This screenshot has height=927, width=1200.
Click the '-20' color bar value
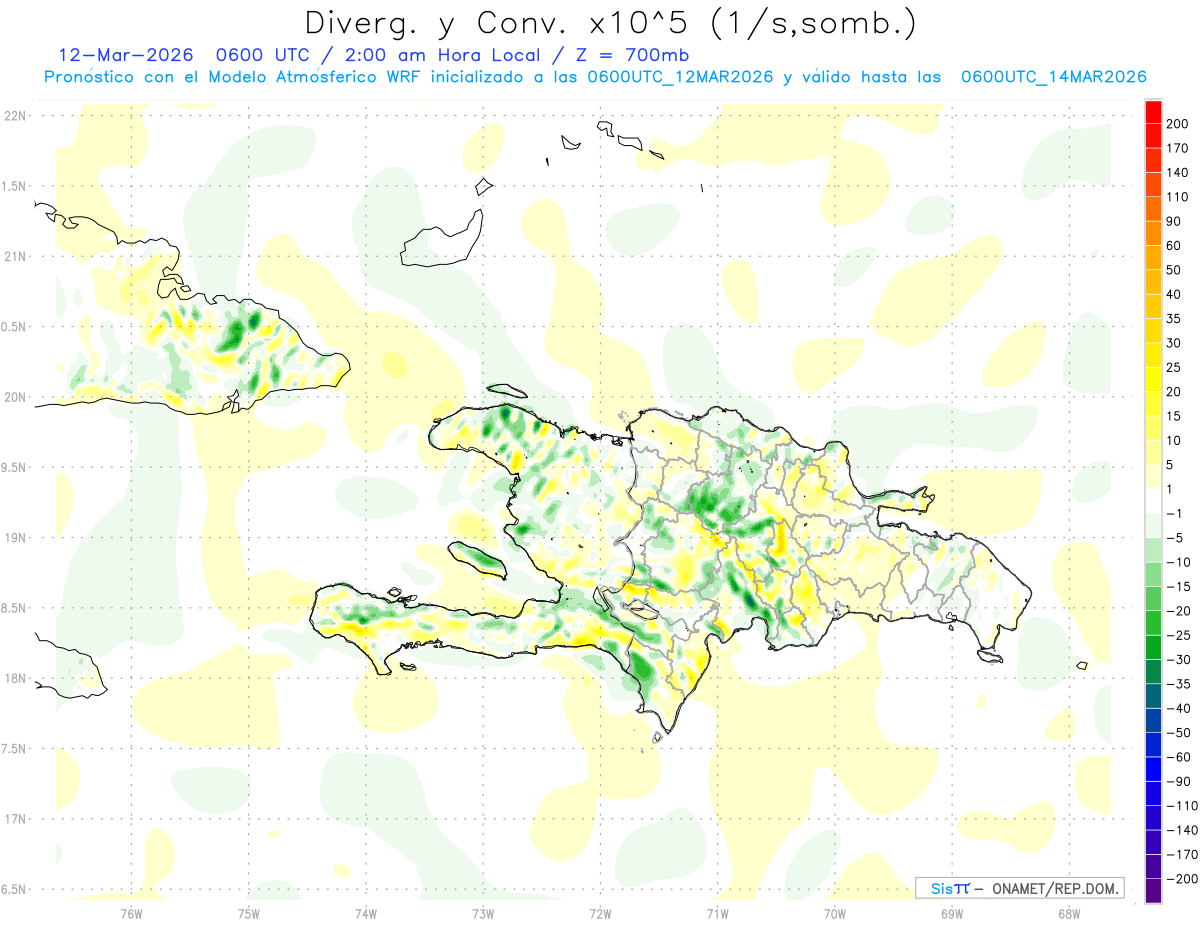click(1177, 611)
